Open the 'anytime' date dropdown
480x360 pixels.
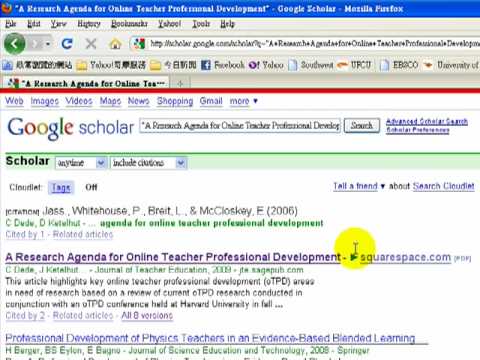coord(81,163)
